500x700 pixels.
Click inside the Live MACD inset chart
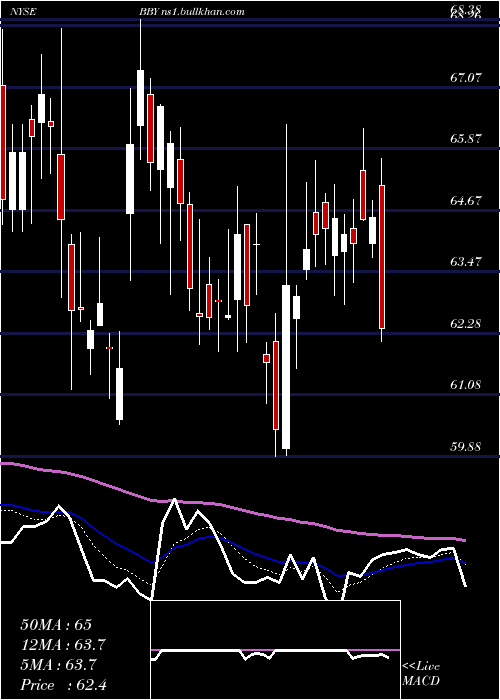click(275, 650)
